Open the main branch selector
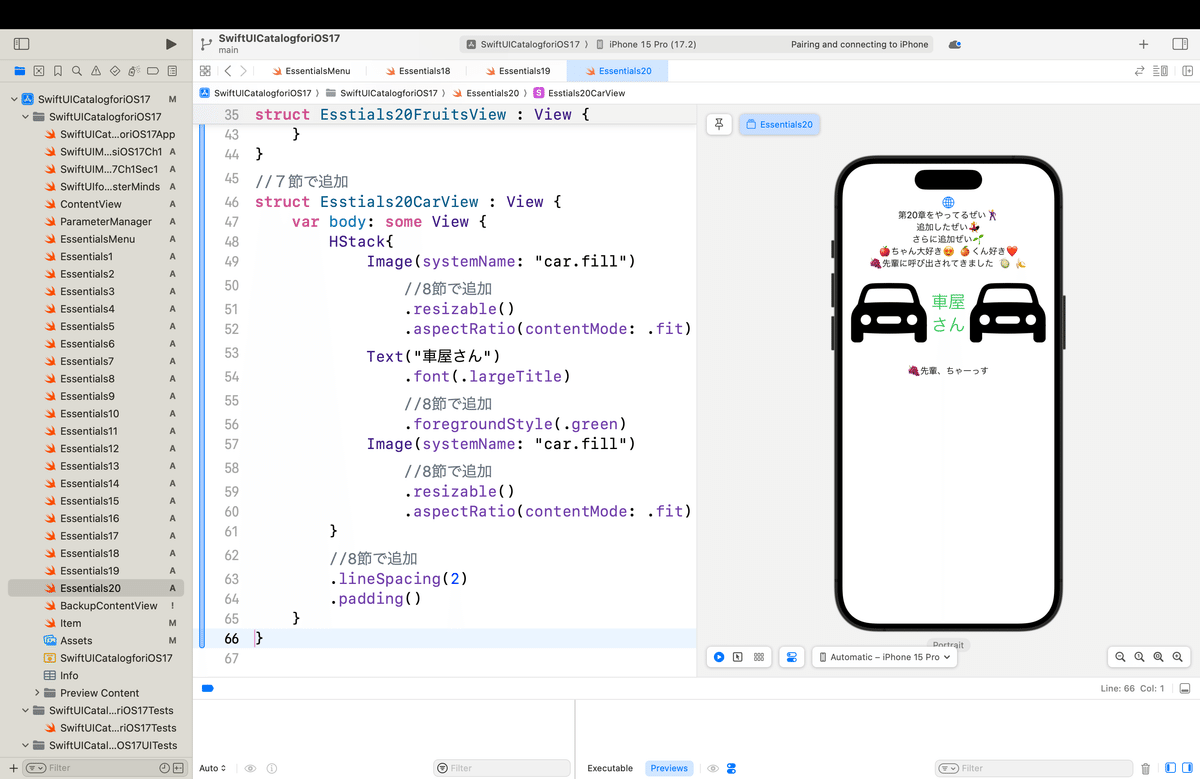1200x779 pixels. coord(228,49)
